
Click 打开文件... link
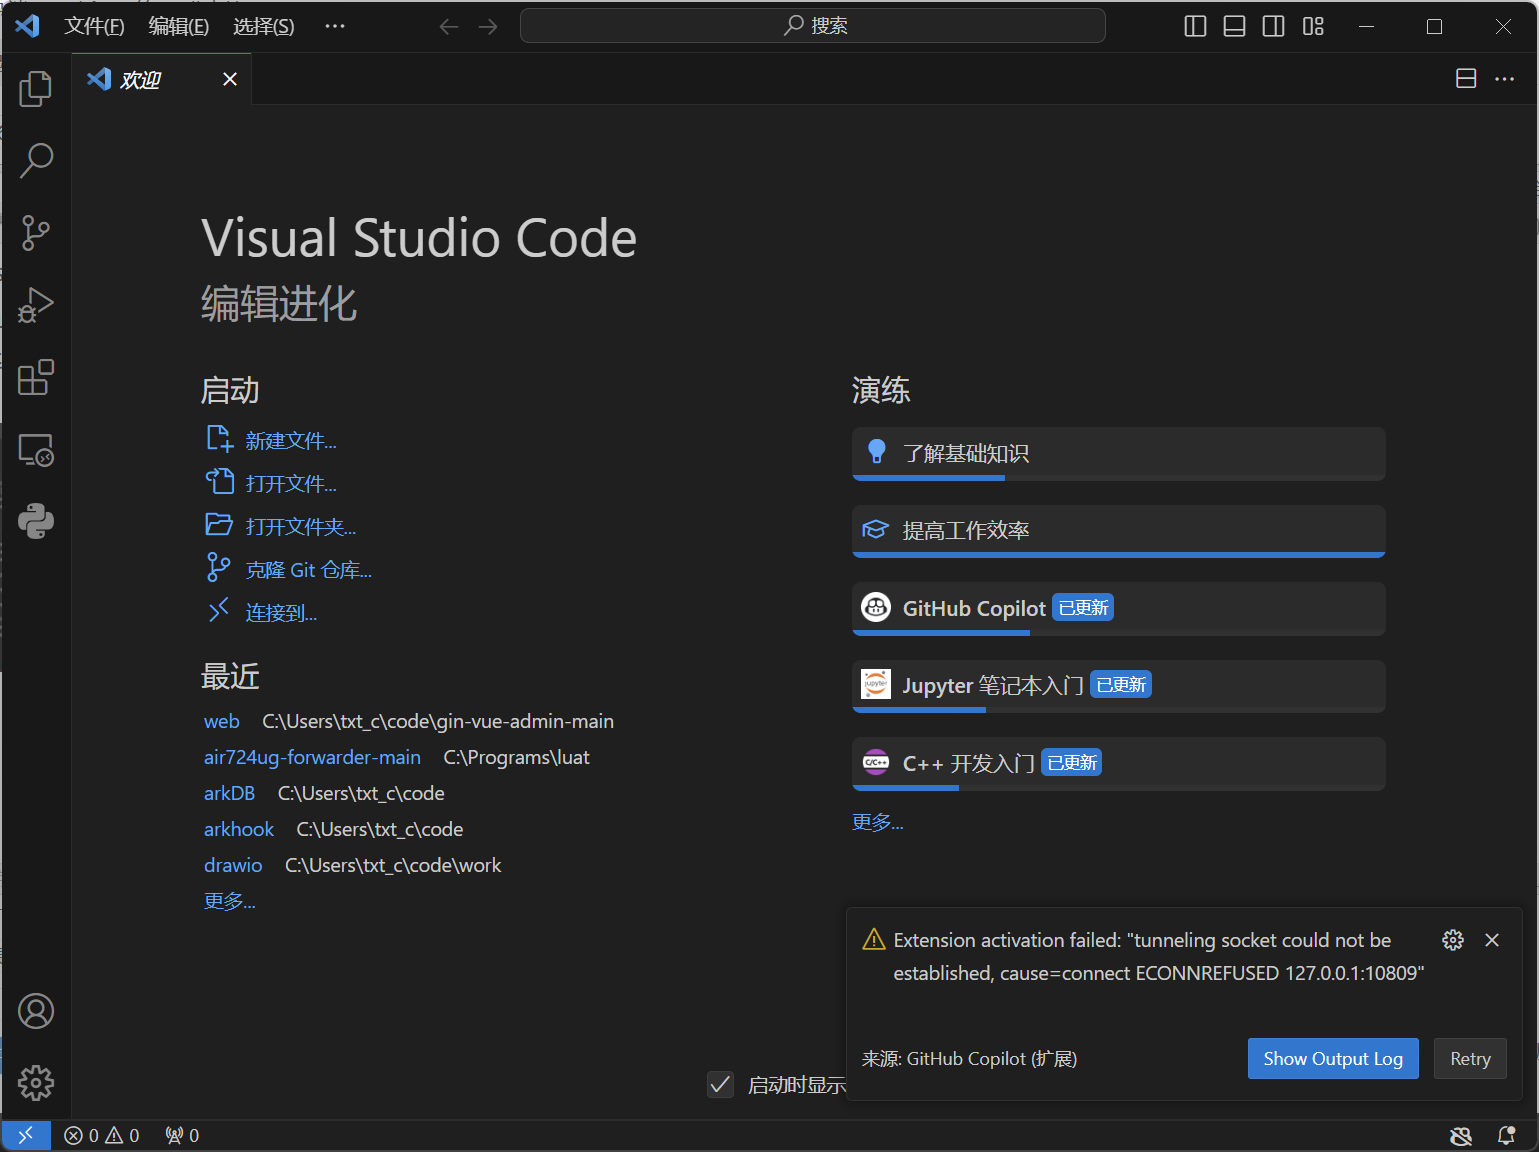click(x=291, y=484)
